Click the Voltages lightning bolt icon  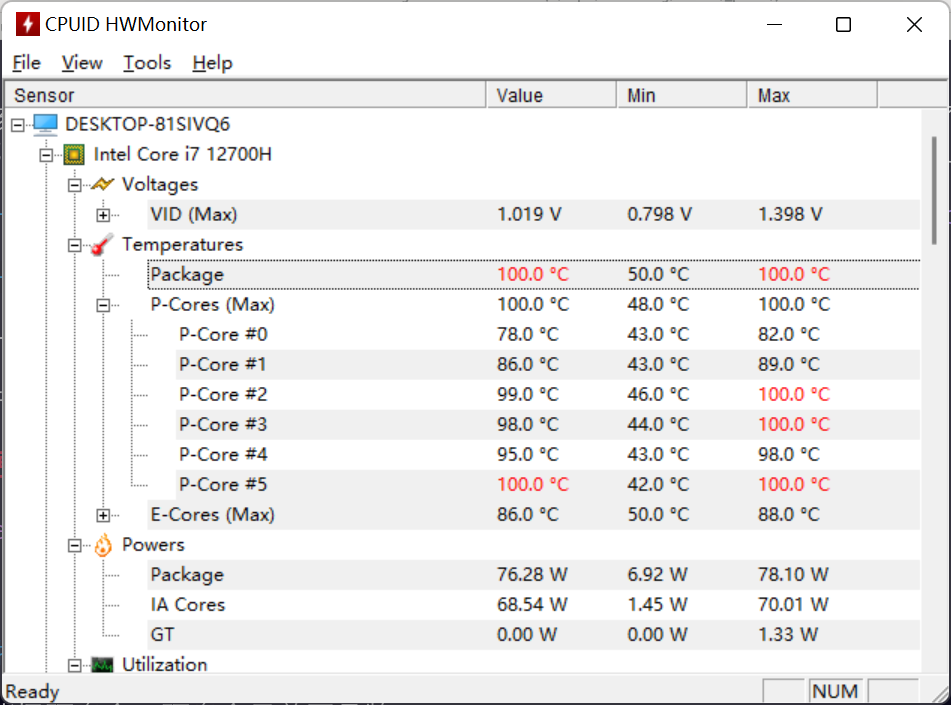(x=102, y=184)
